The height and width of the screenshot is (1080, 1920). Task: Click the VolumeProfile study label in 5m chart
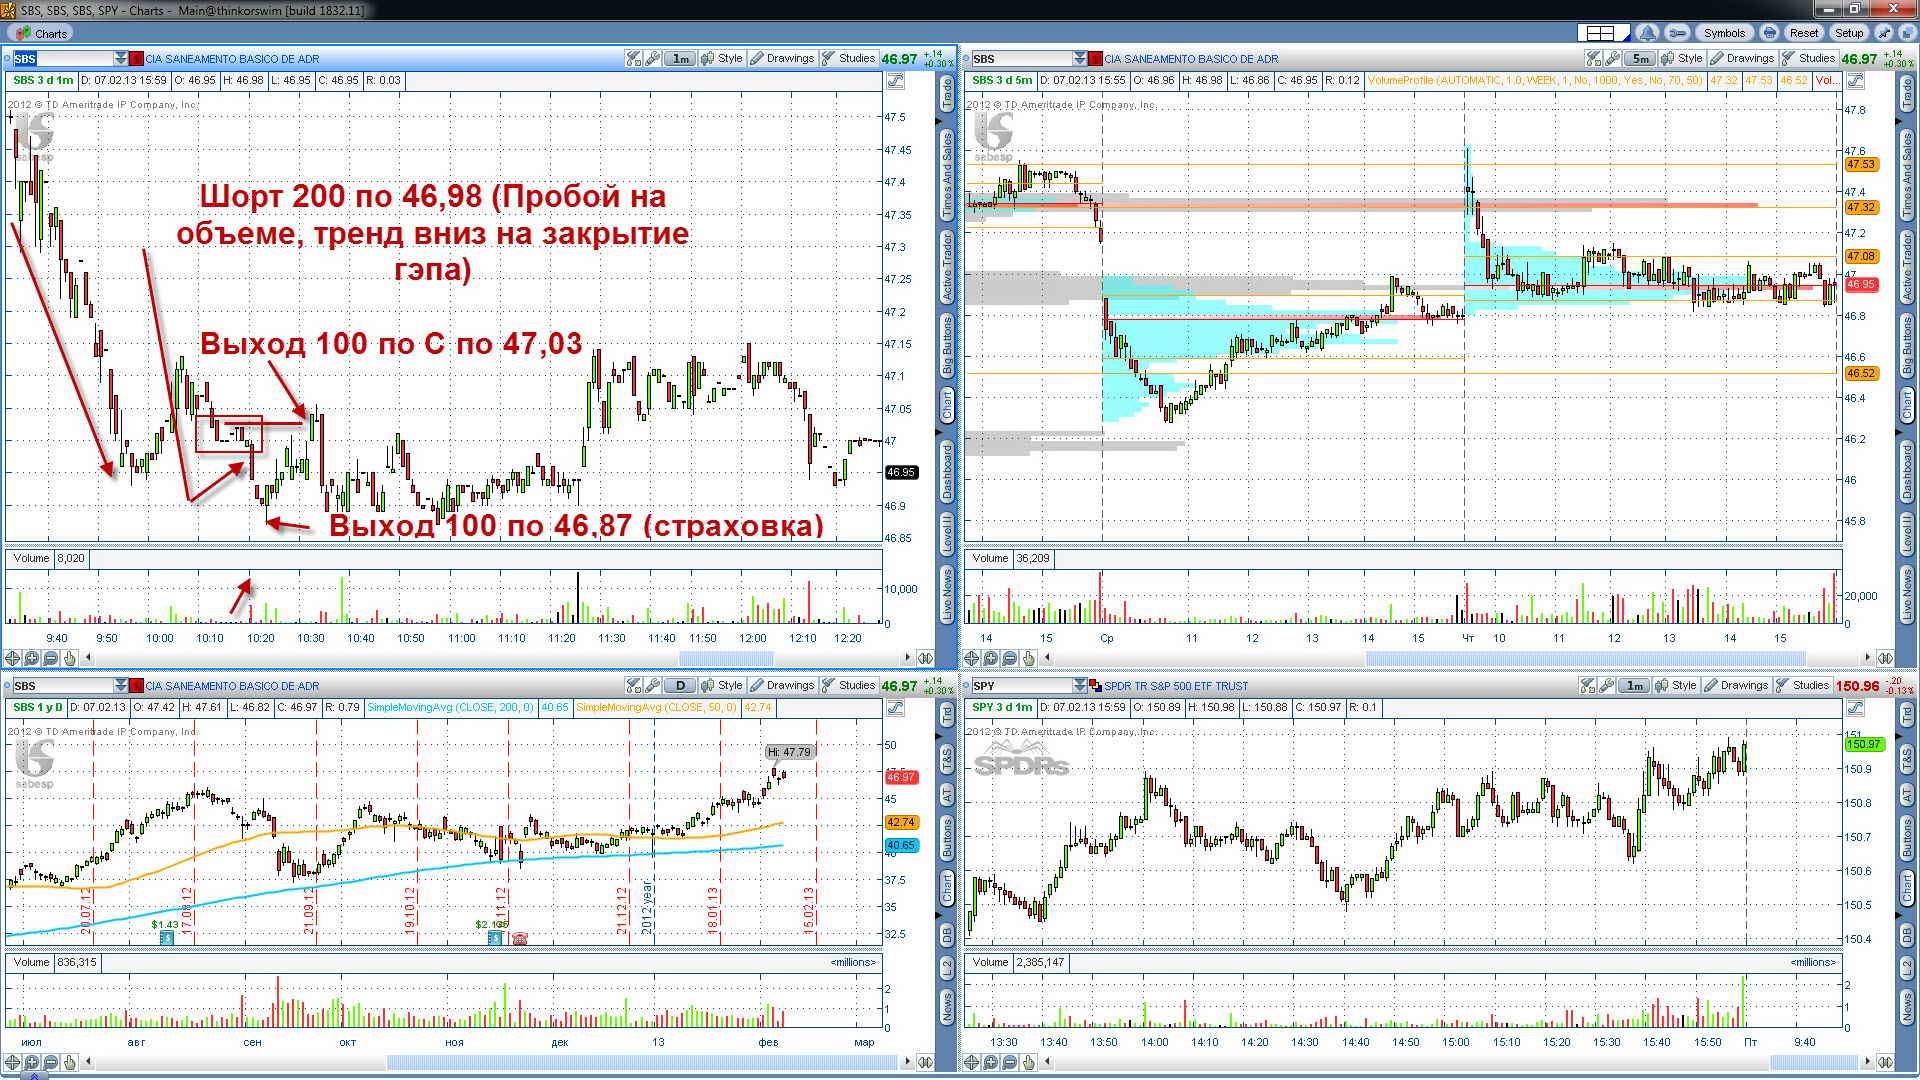click(1534, 81)
